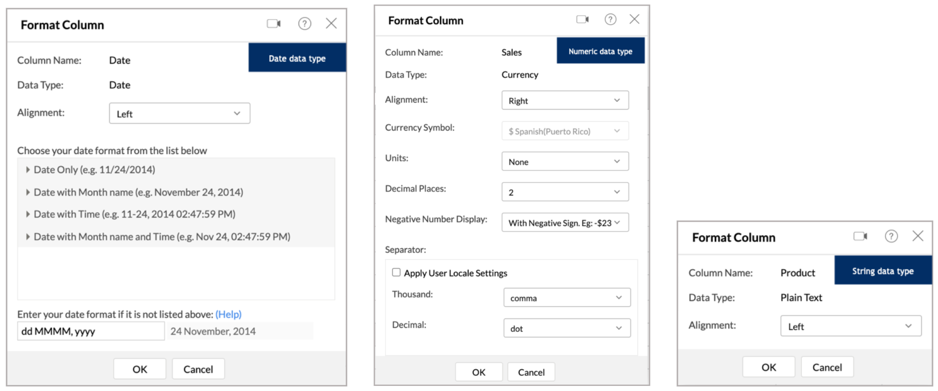This screenshot has width=938, height=391.
Task: Open help icon in Sales Format Column dialog
Action: pos(610,20)
